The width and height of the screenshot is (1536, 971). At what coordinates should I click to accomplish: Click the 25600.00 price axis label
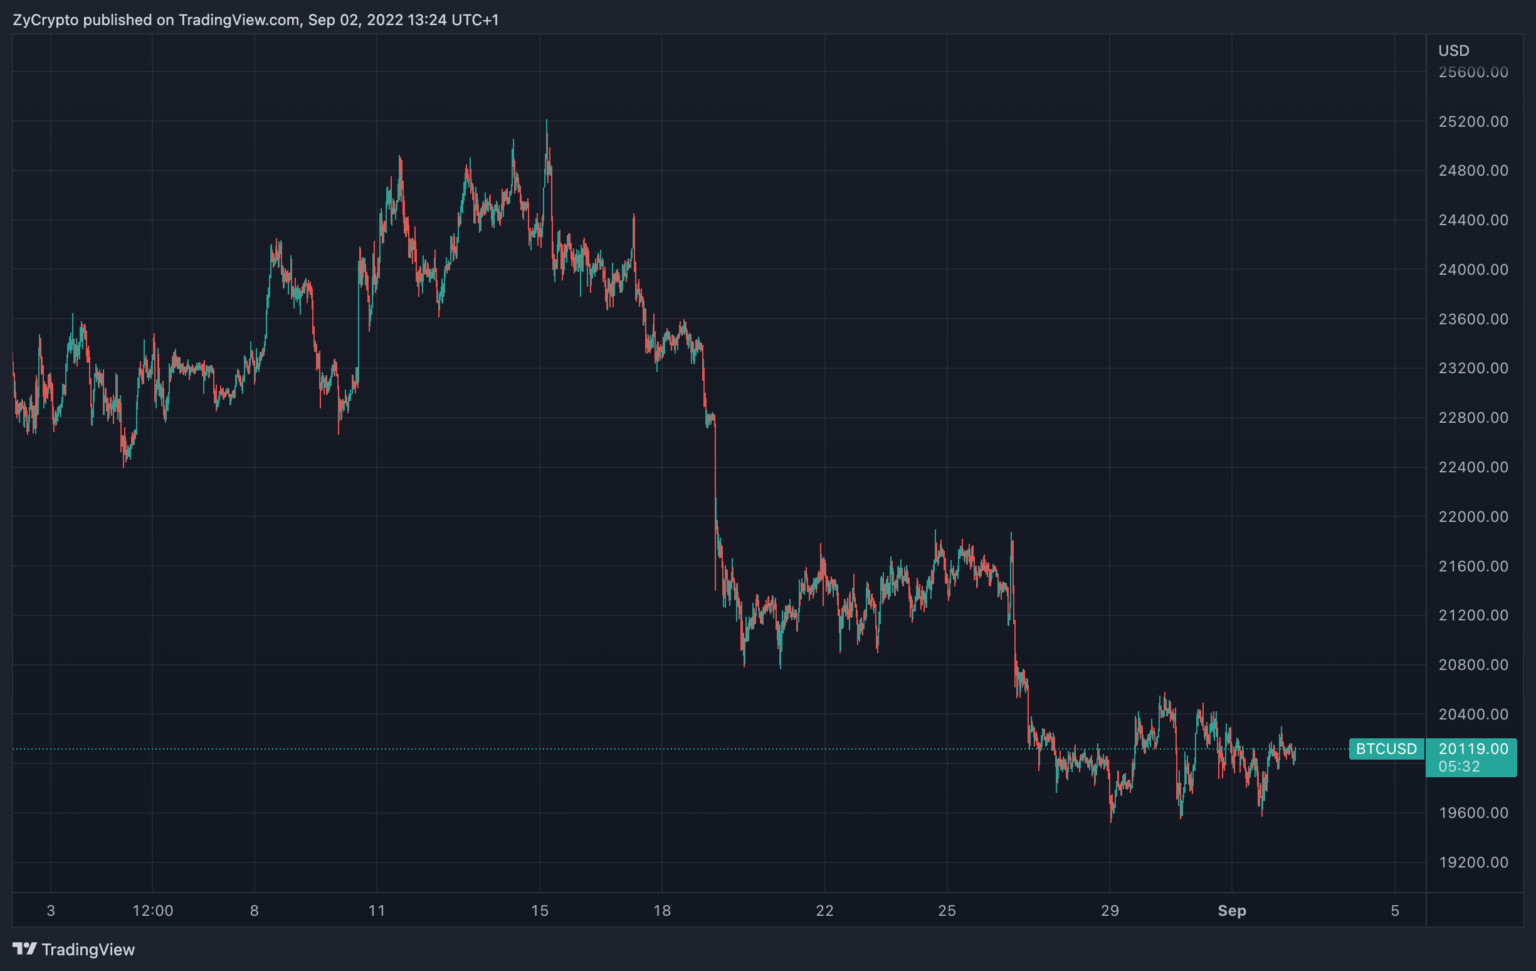(1473, 72)
